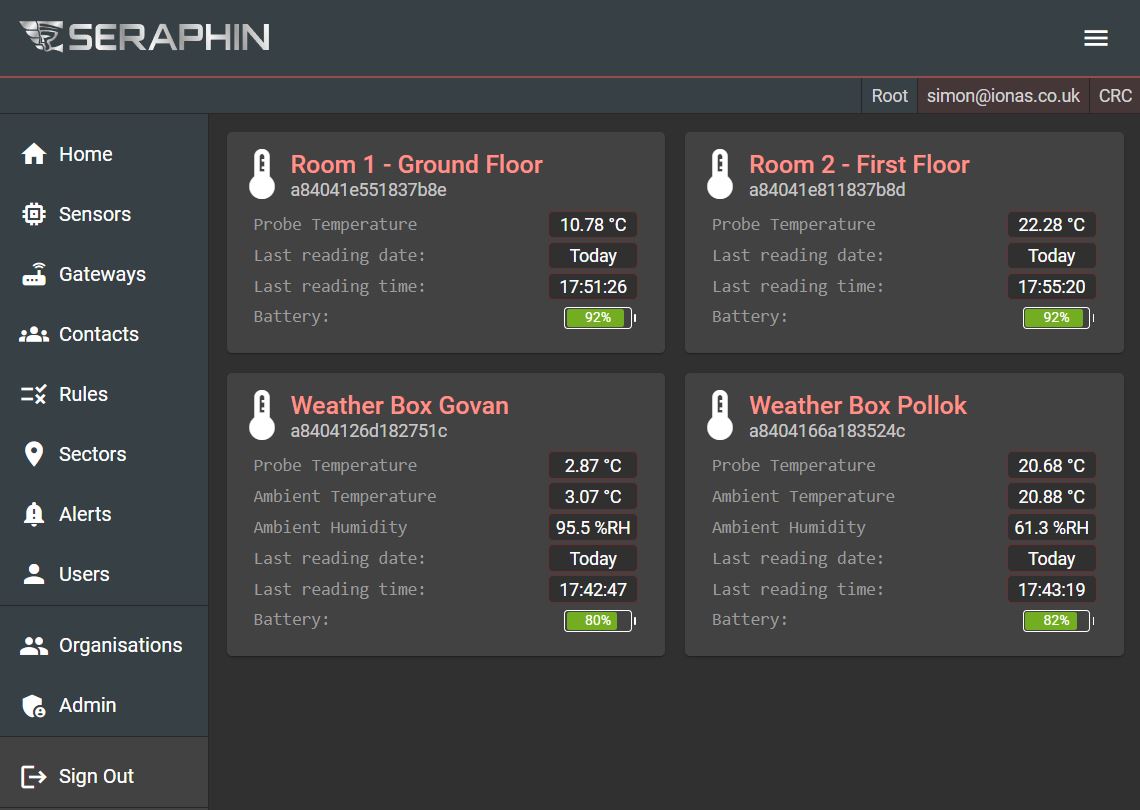1140x810 pixels.
Task: Click Weather Box Govan 80% battery bar
Action: tap(600, 620)
